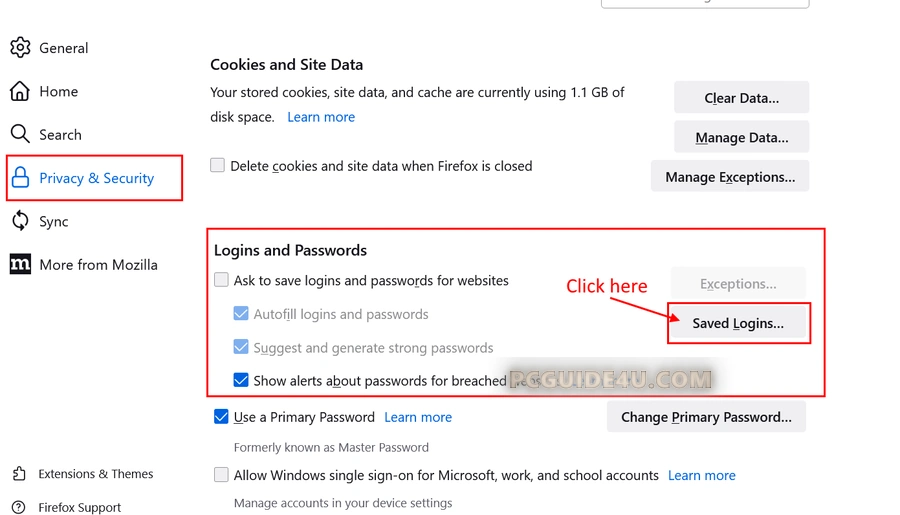Check Ask to save logins and passwords
The image size is (900, 515).
[x=221, y=281]
